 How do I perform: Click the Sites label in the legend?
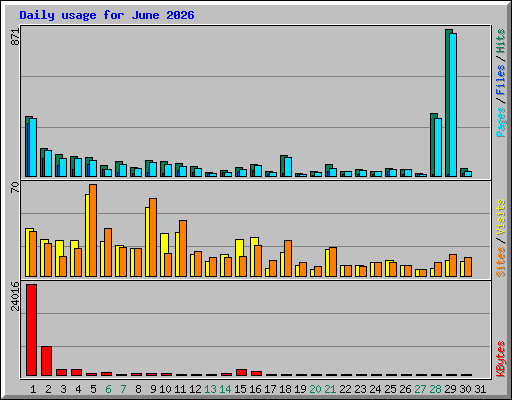(500, 262)
